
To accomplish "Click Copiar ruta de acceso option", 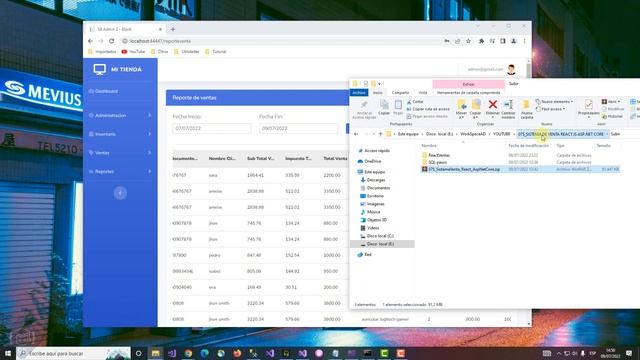I will (428, 109).
